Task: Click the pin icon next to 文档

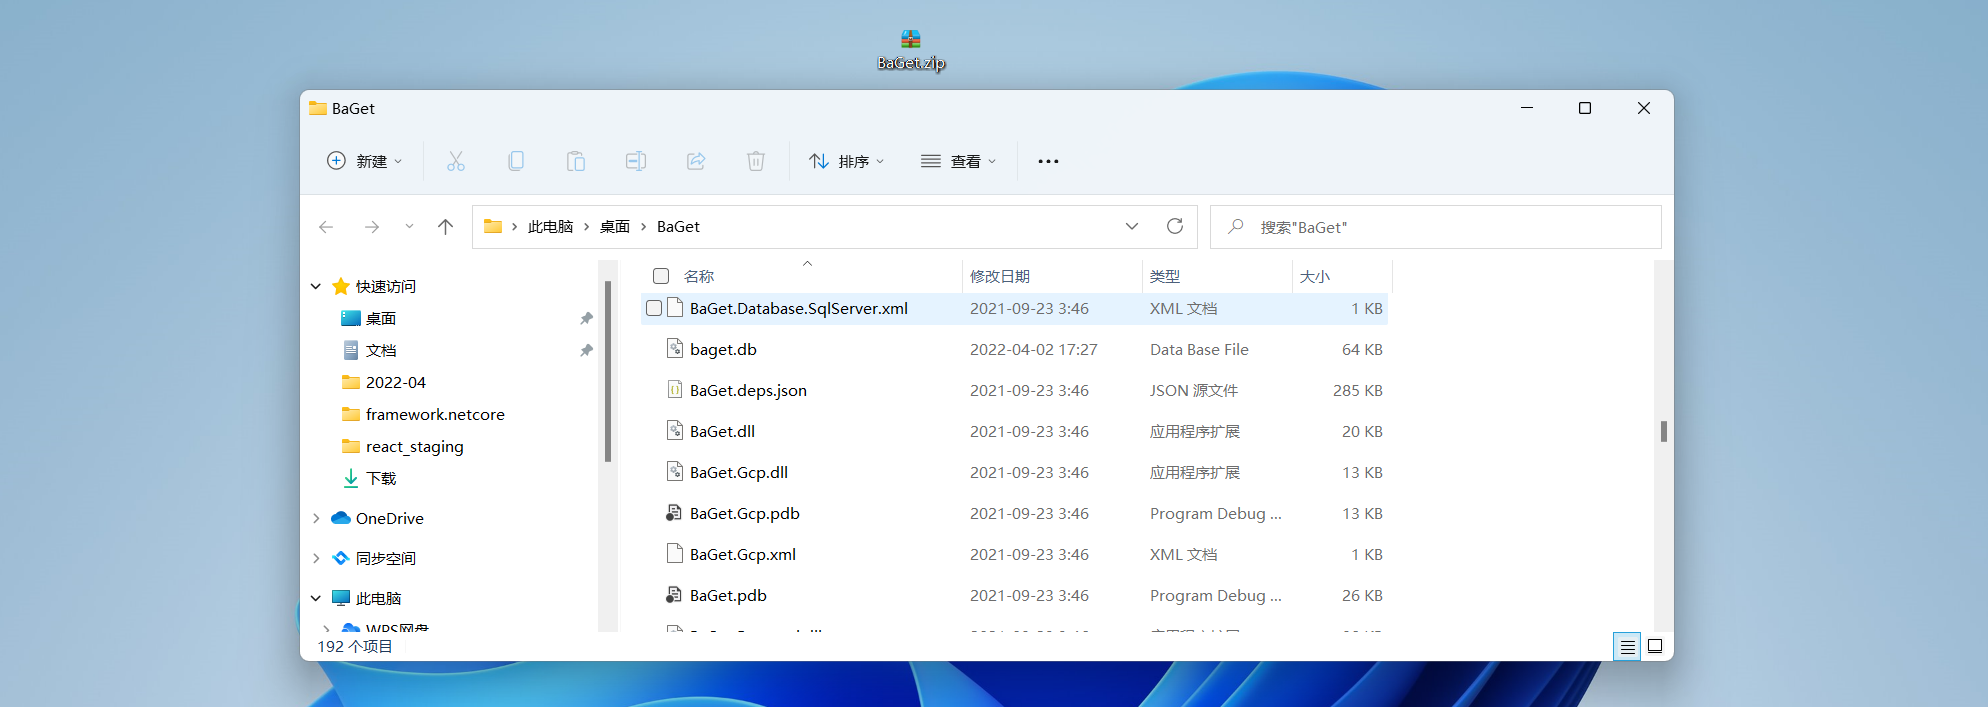Action: [x=587, y=350]
